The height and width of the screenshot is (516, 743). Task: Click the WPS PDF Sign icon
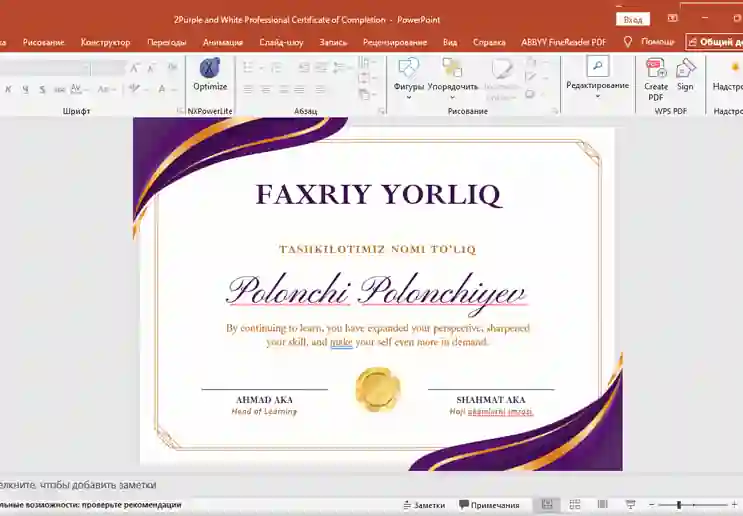685,74
